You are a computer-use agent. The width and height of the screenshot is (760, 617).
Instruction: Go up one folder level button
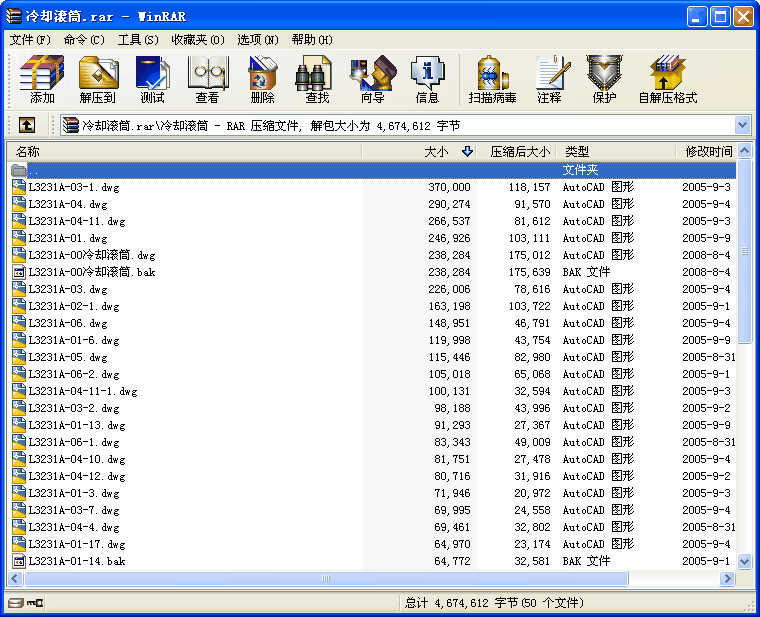click(27, 125)
